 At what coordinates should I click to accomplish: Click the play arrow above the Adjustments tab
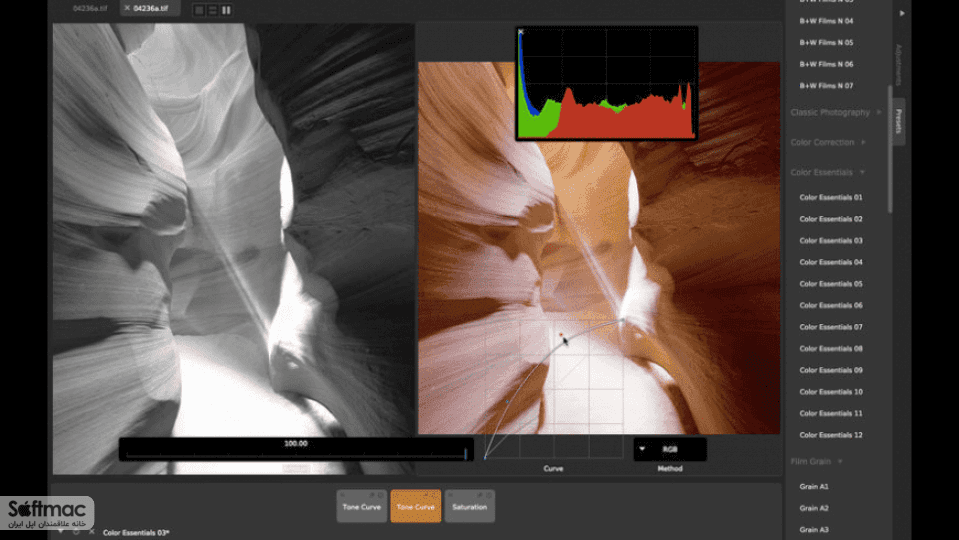tap(902, 13)
